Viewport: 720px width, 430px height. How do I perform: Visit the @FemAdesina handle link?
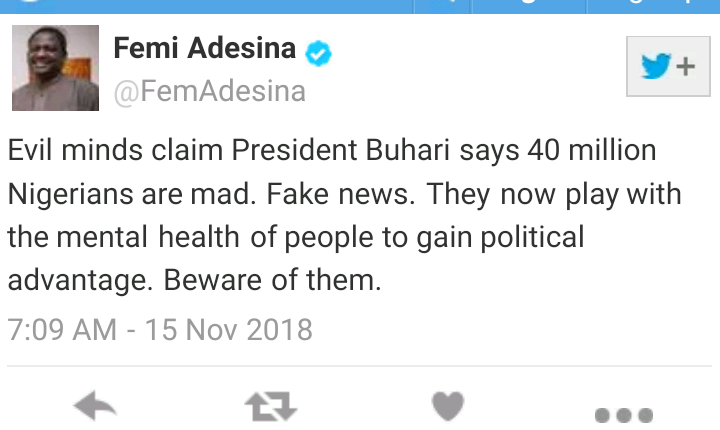pyautogui.click(x=209, y=92)
